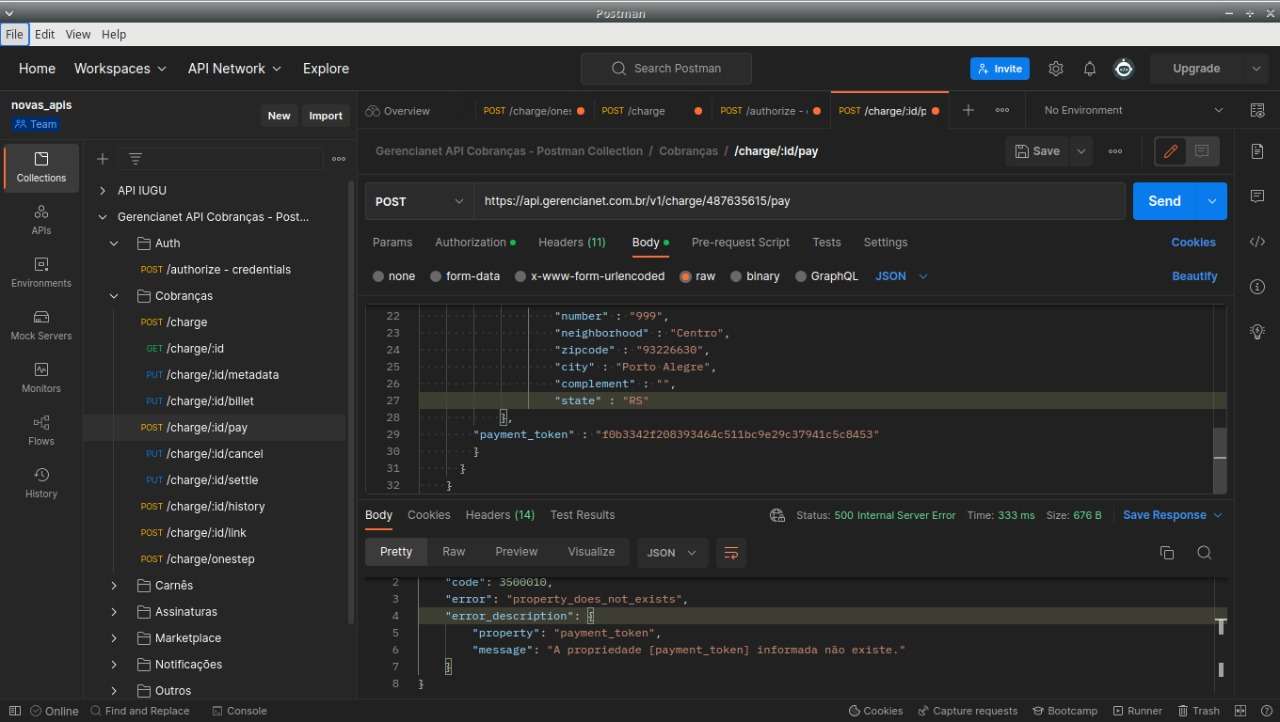Image resolution: width=1280 pixels, height=722 pixels.
Task: Open the Collections sidebar panel
Action: (41, 167)
